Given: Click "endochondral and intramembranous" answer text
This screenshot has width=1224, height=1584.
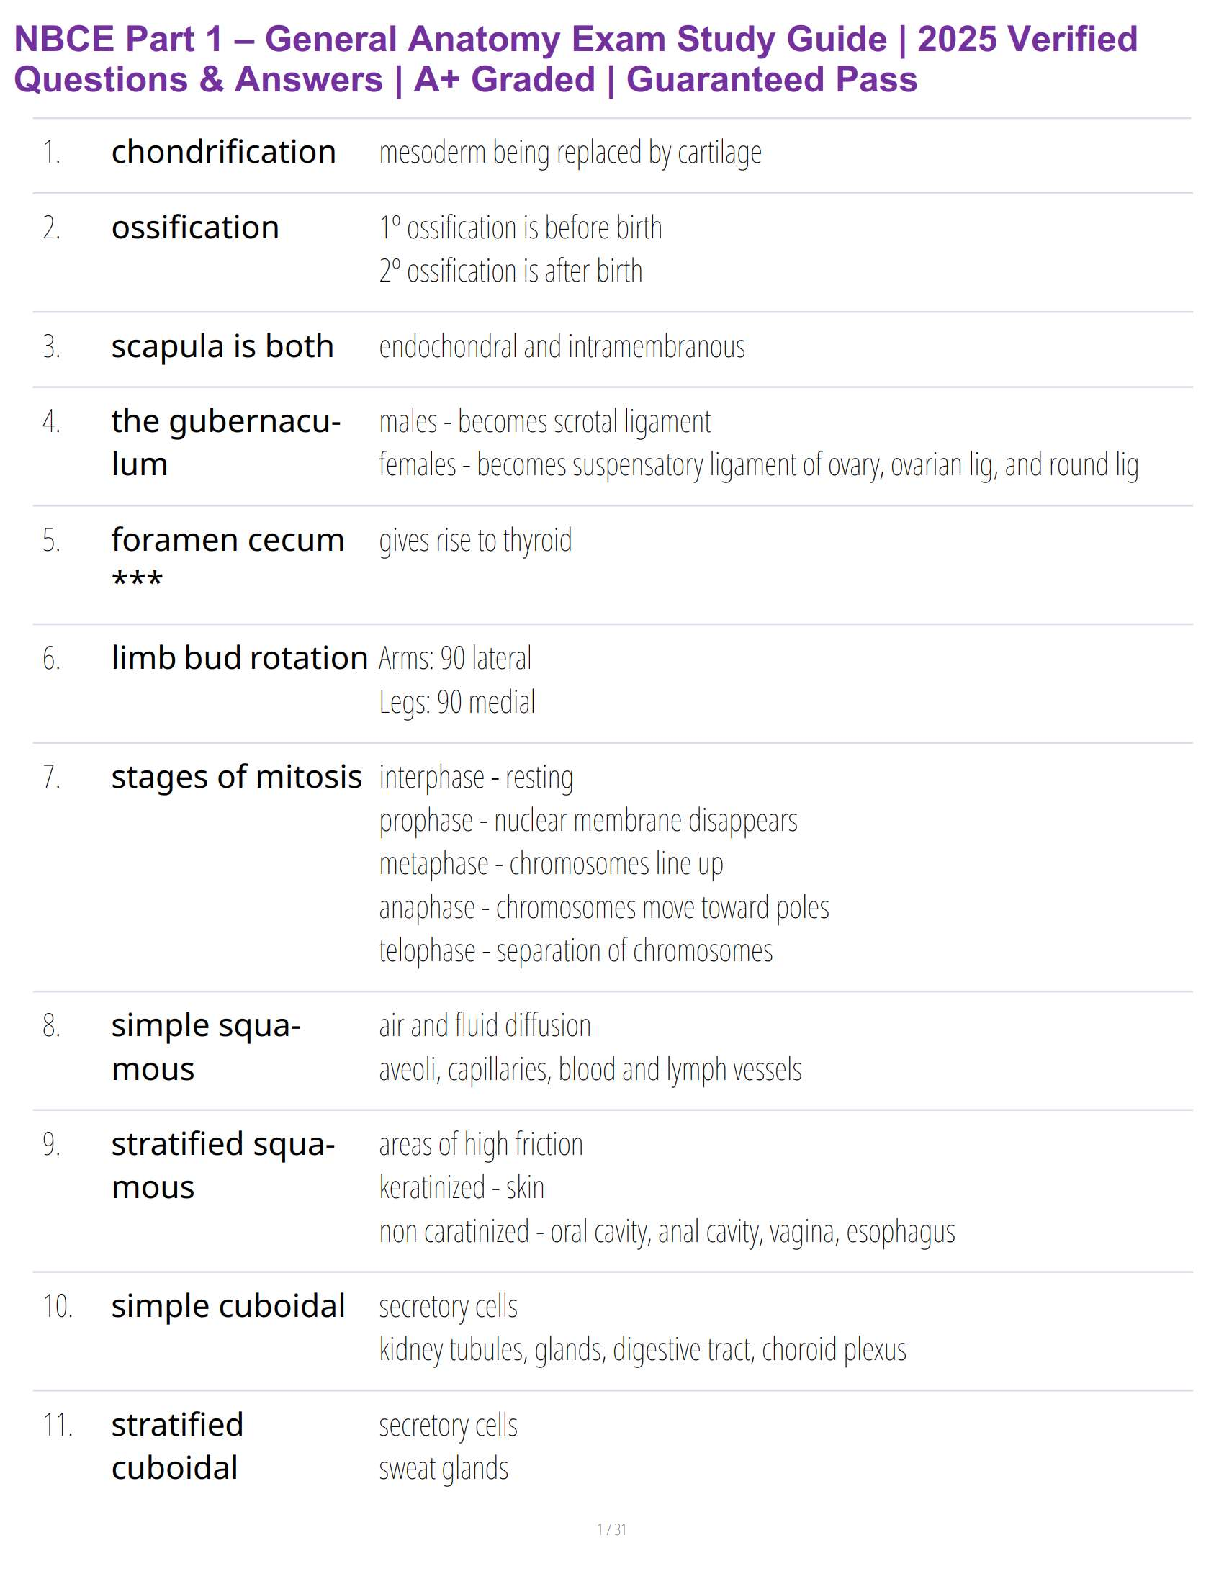Looking at the screenshot, I should (x=561, y=347).
